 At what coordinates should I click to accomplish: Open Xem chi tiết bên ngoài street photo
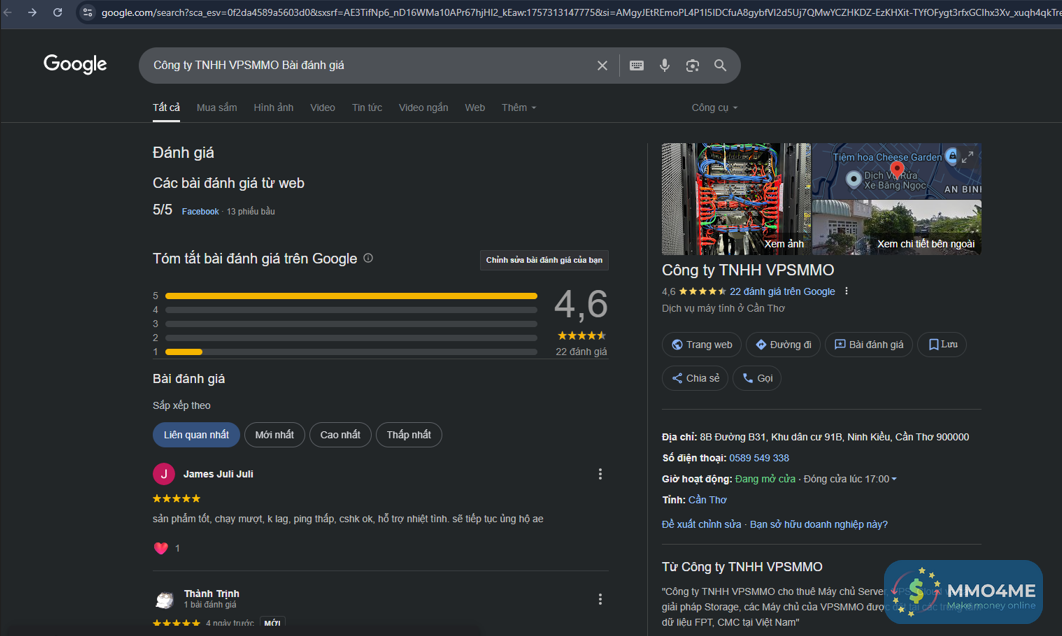click(x=896, y=228)
